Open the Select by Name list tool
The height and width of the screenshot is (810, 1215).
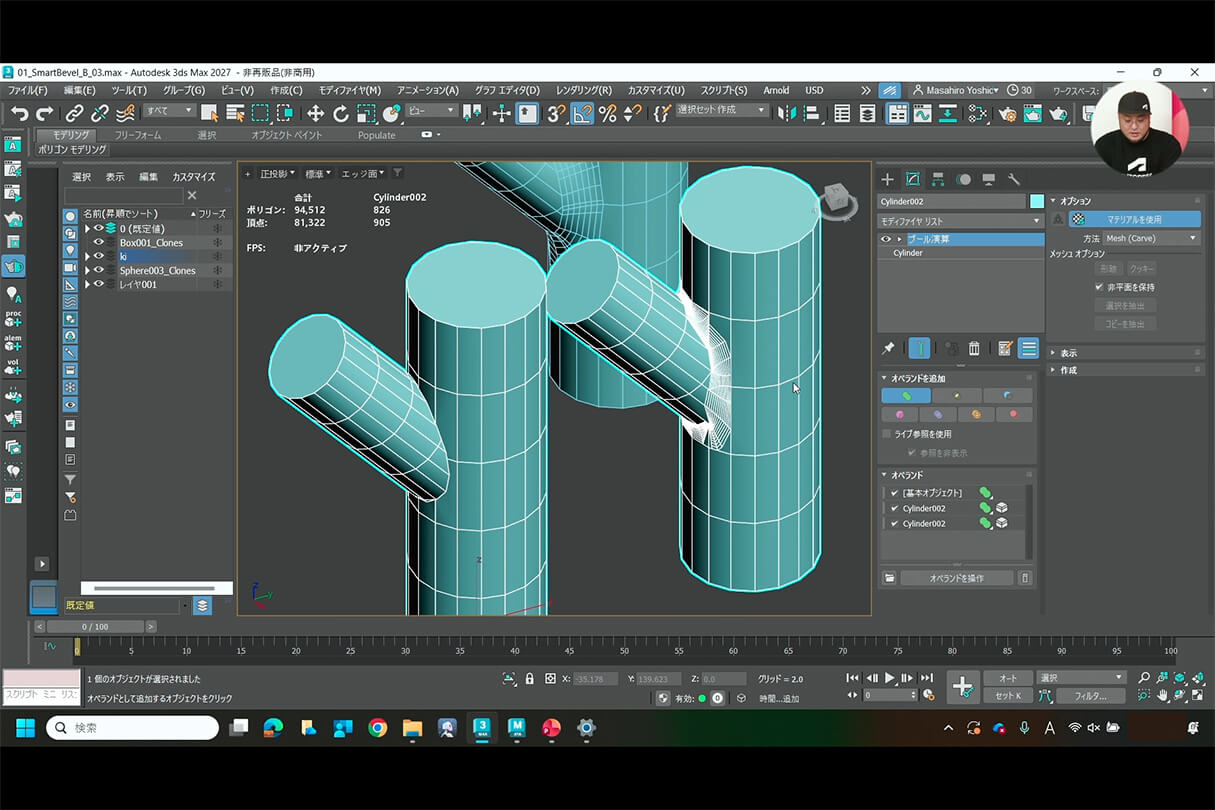[x=235, y=113]
